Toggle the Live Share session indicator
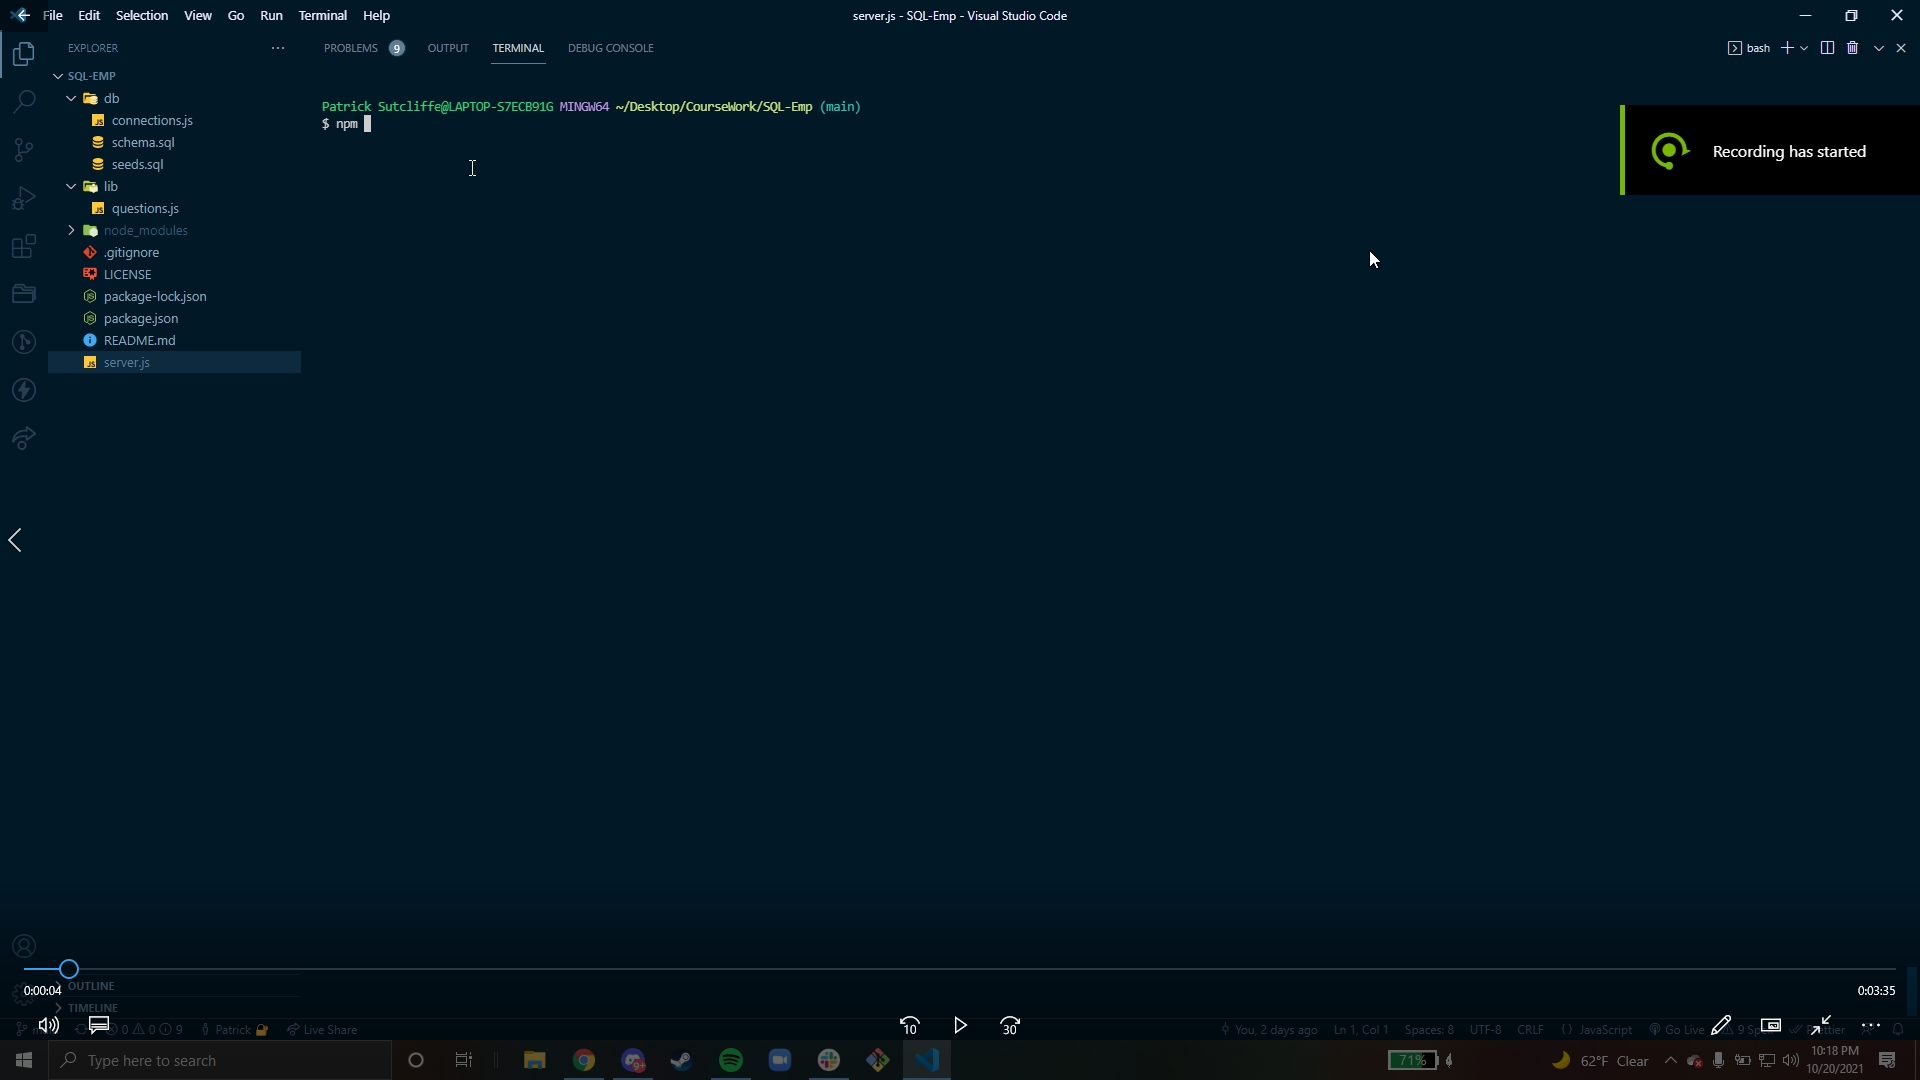The height and width of the screenshot is (1080, 1920). pos(320,1029)
